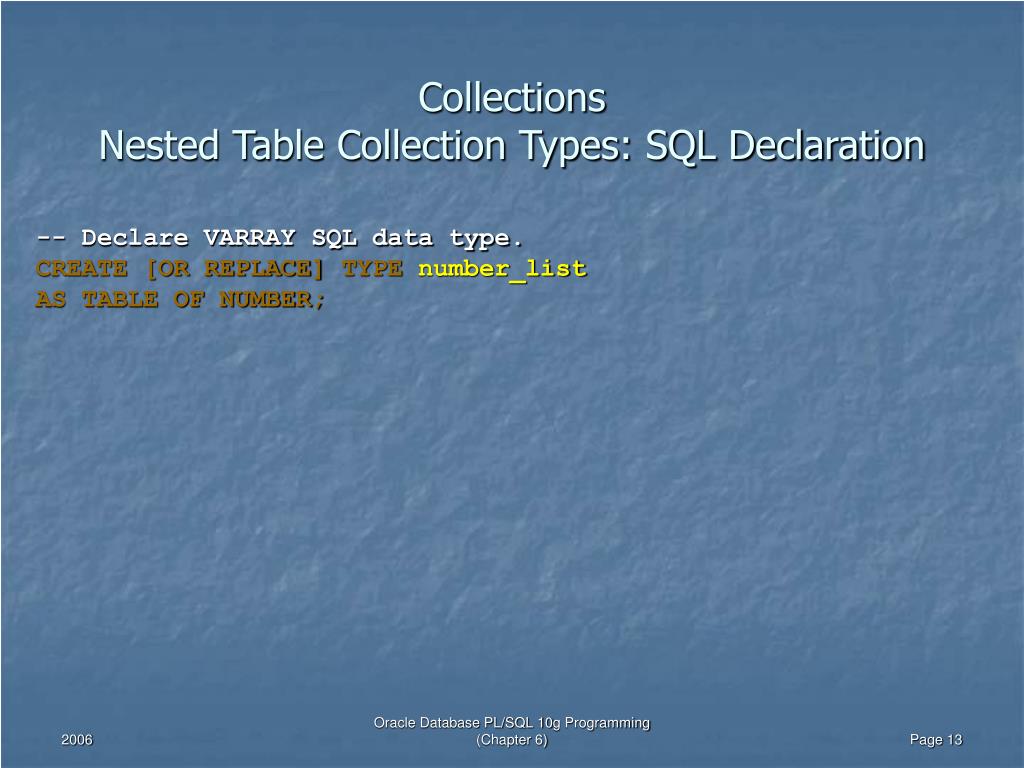Click the slide title 'Collections'
The width and height of the screenshot is (1024, 768).
512,98
